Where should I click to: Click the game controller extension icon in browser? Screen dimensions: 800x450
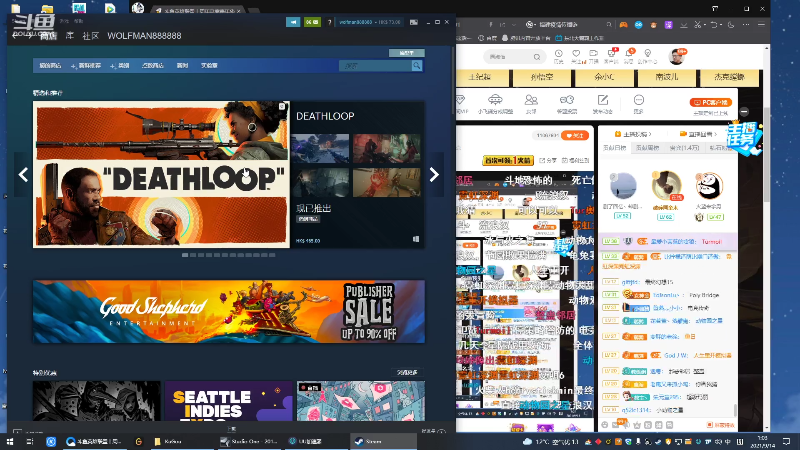tap(623, 24)
